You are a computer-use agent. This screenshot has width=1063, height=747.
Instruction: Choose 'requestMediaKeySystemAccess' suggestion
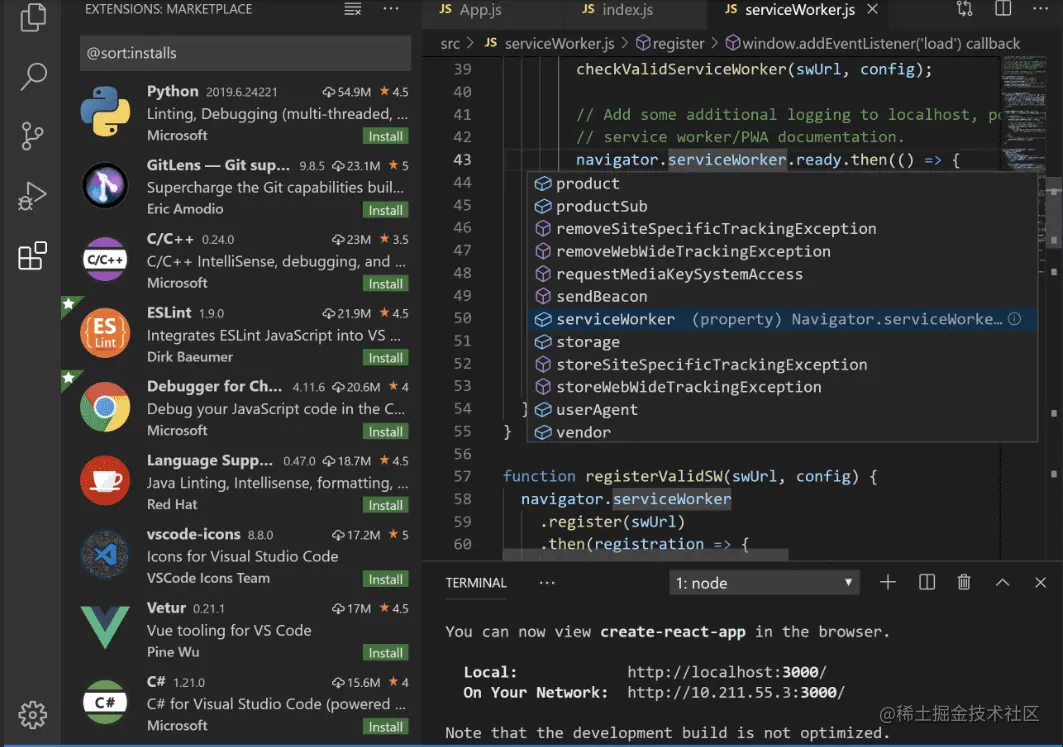[782, 274]
